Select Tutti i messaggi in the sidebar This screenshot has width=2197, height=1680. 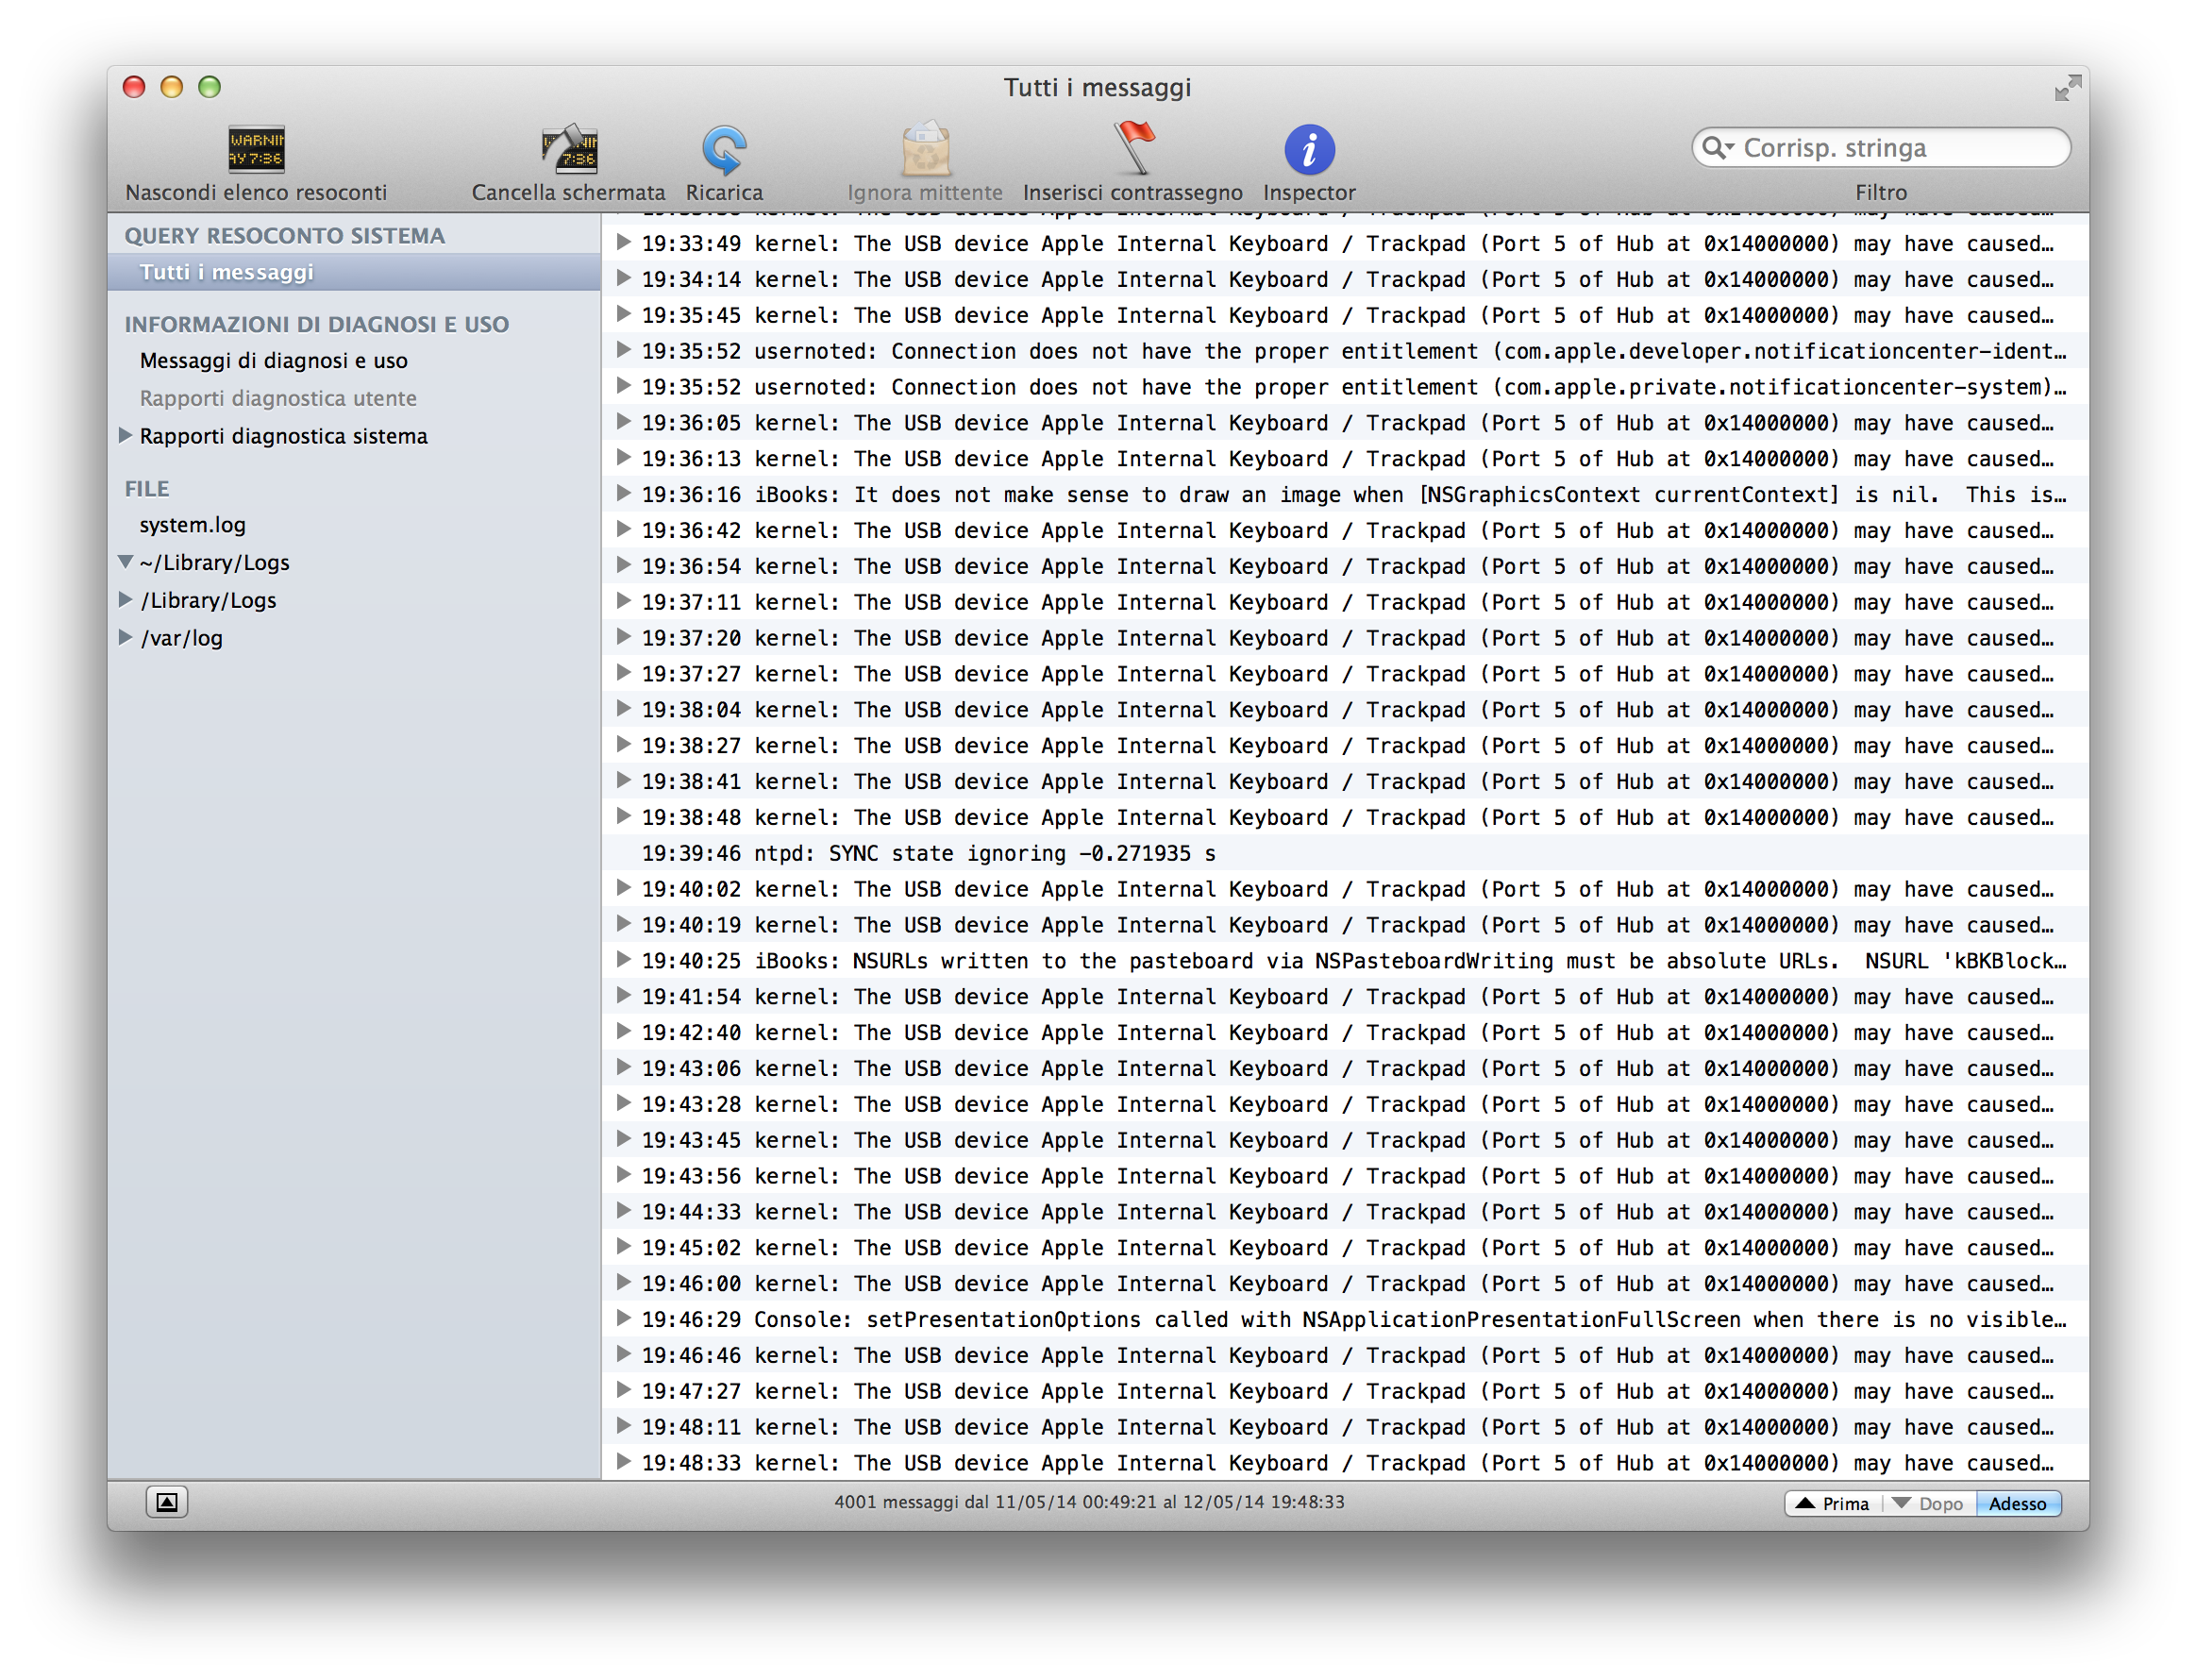tap(227, 272)
